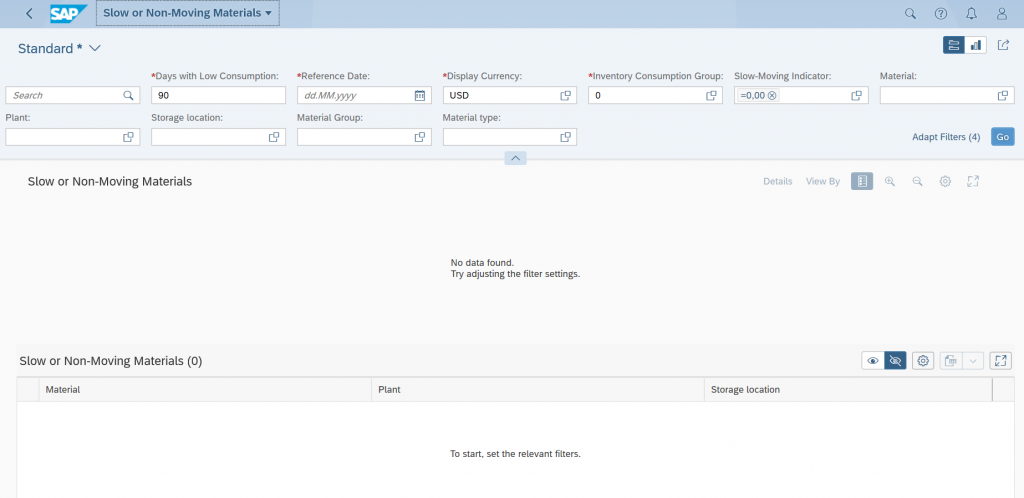Click the table export icon

tap(951, 360)
